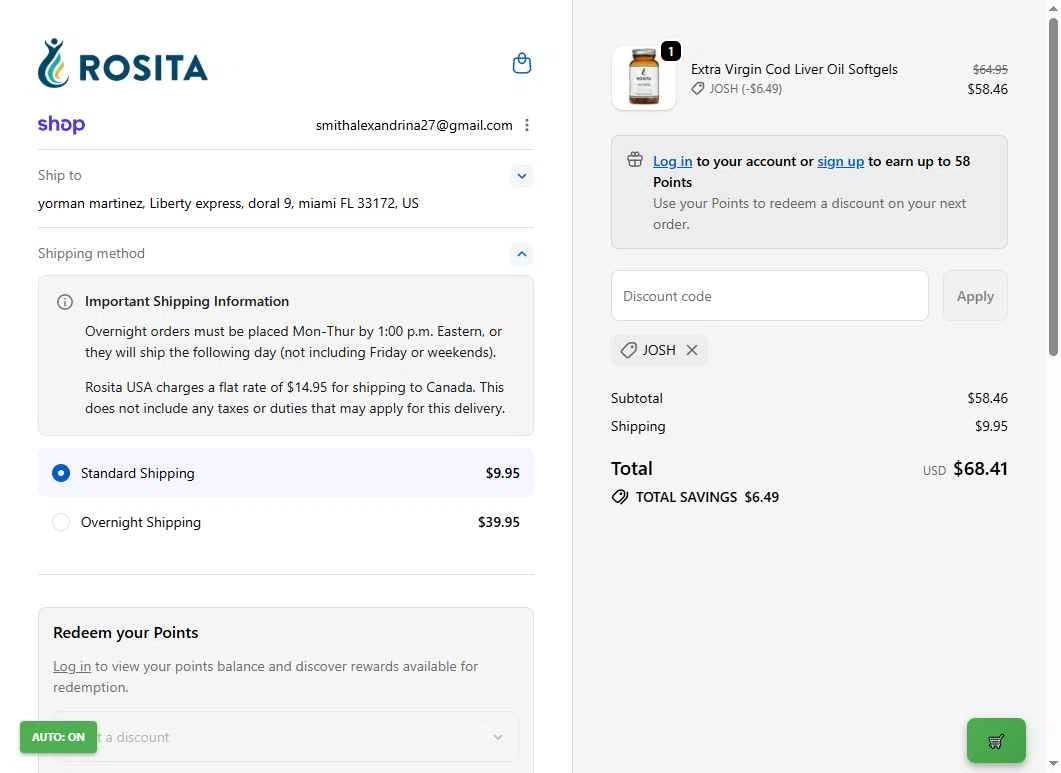Focus the Discount code field

770,296
